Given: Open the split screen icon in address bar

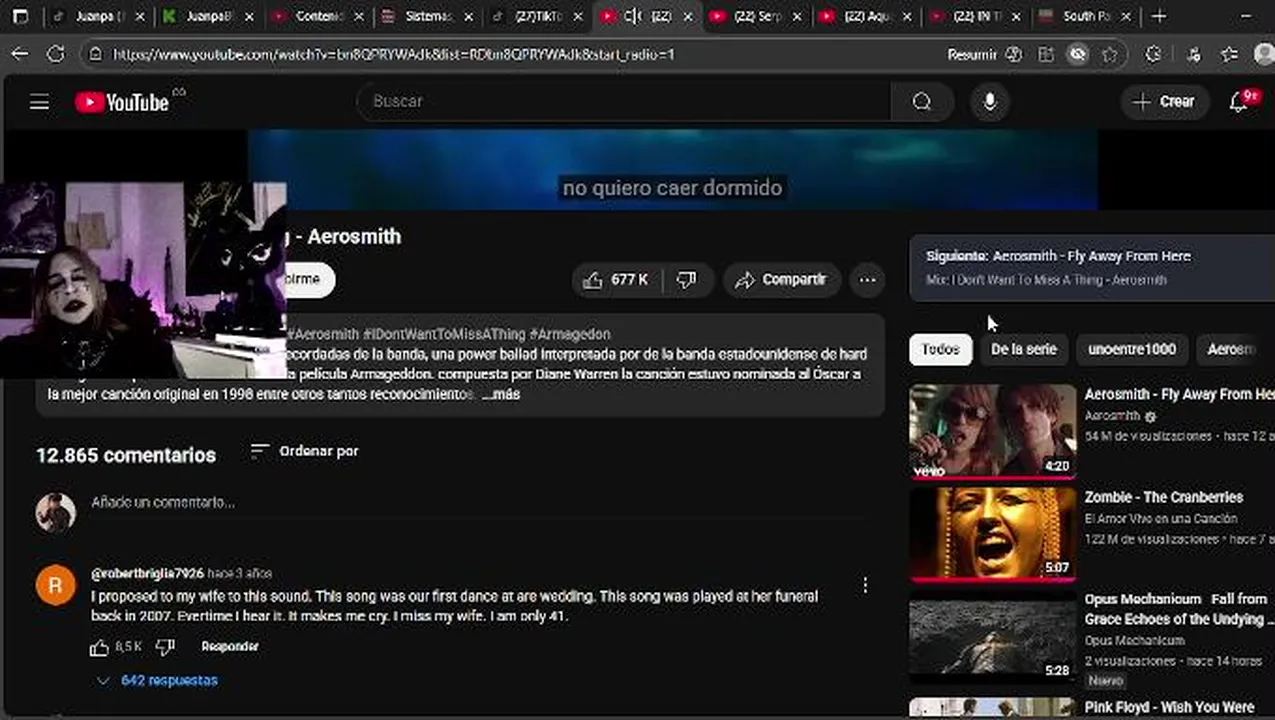Looking at the screenshot, I should pos(1046,55).
